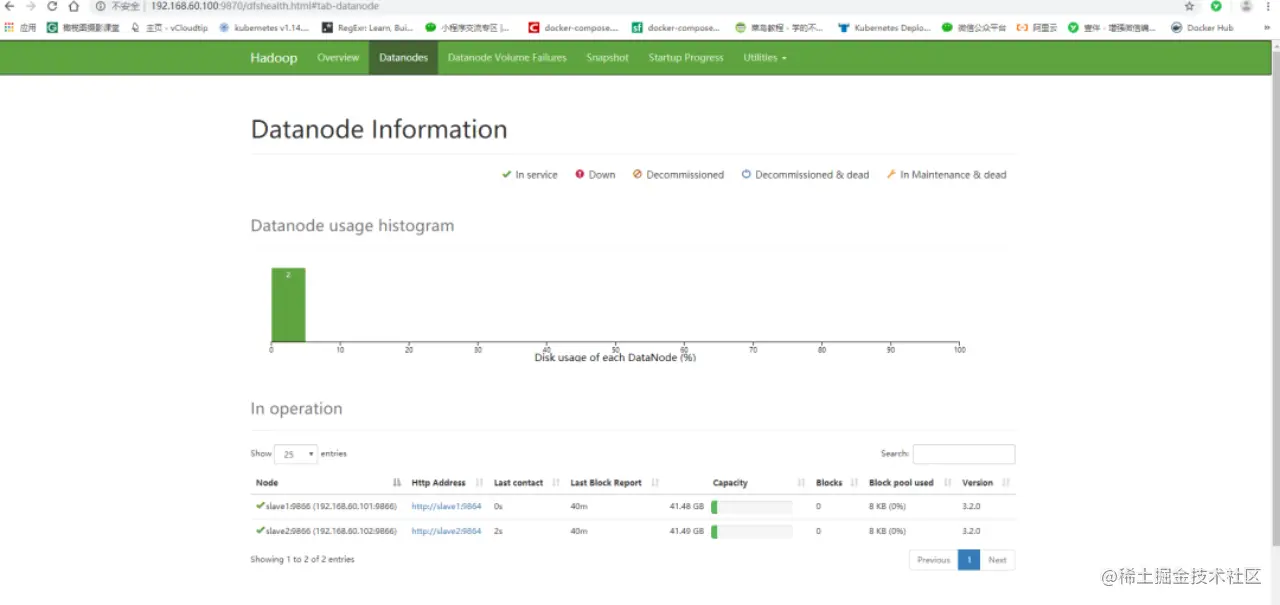The height and width of the screenshot is (605, 1280).
Task: Open the RegExr: Learn, Bui... bookmark
Action: [x=367, y=28]
